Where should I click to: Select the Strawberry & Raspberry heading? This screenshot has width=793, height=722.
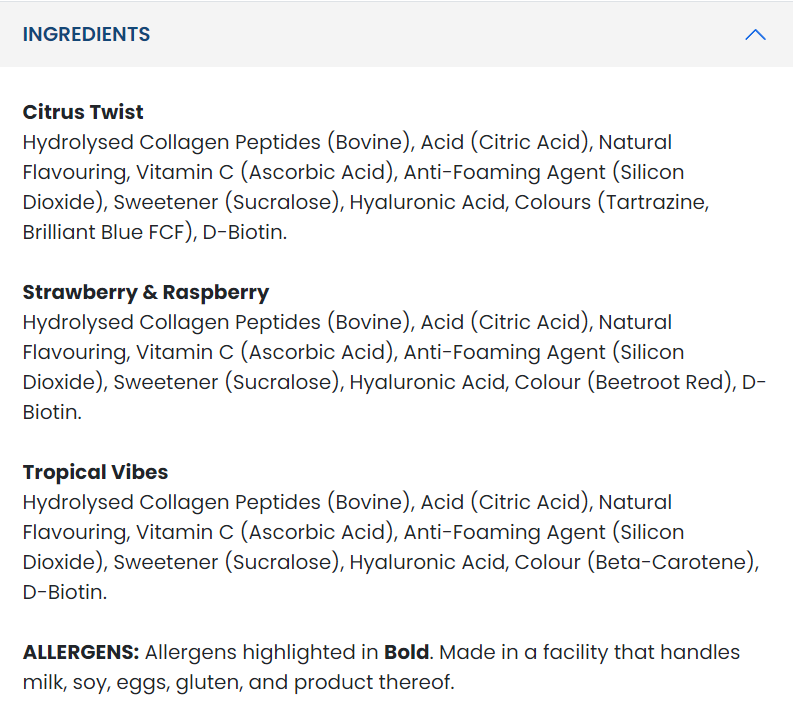pos(146,292)
